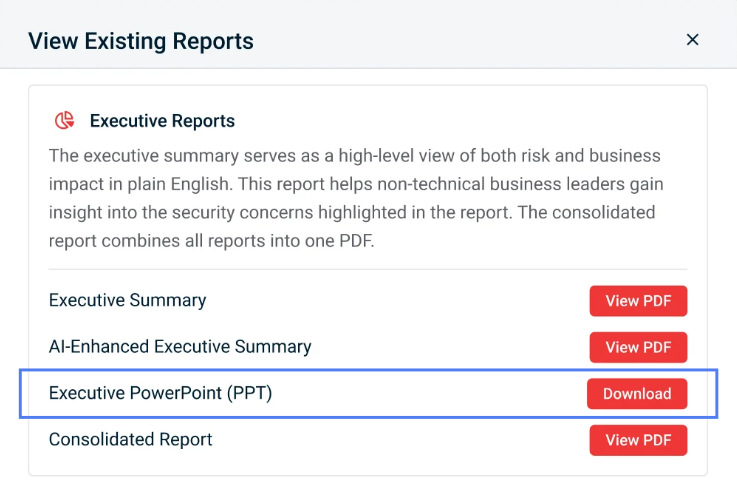Click empty space in highlighted PowerPoint row
Viewport: 737px width, 488px height.
pos(430,394)
